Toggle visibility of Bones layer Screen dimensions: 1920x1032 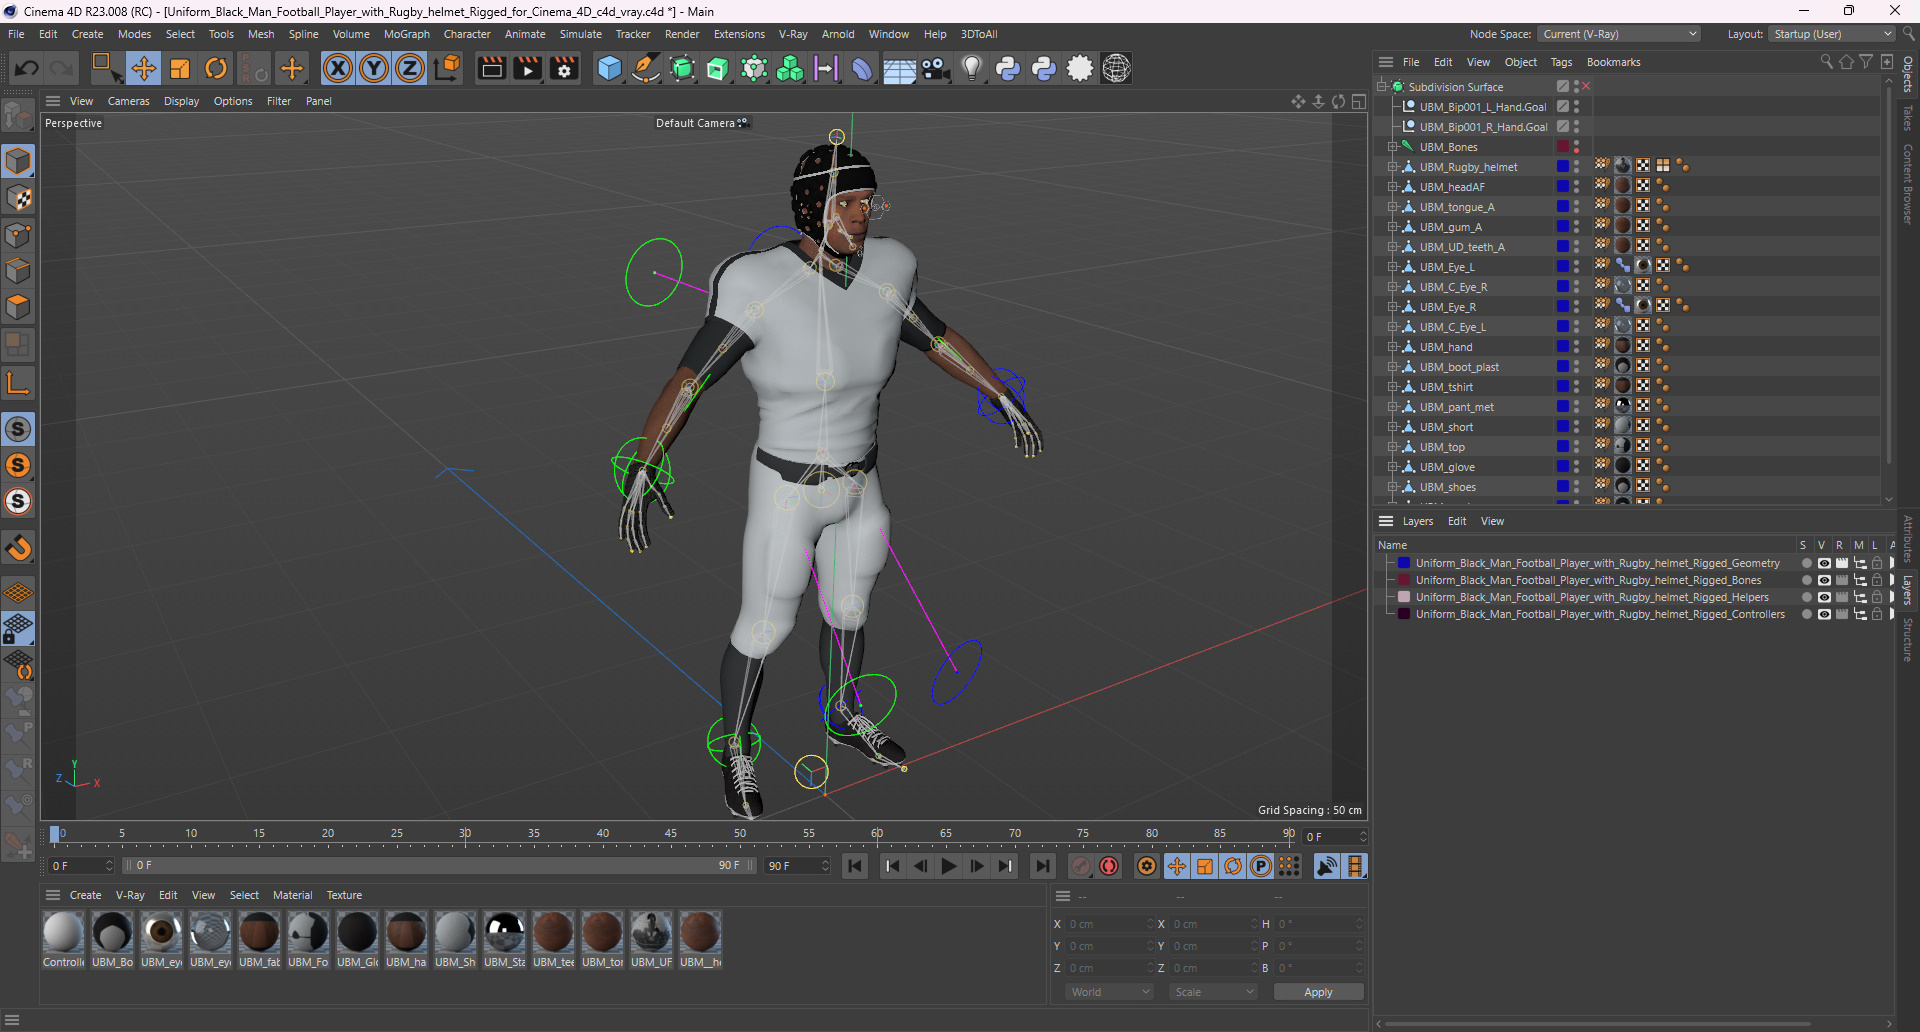[x=1824, y=580]
